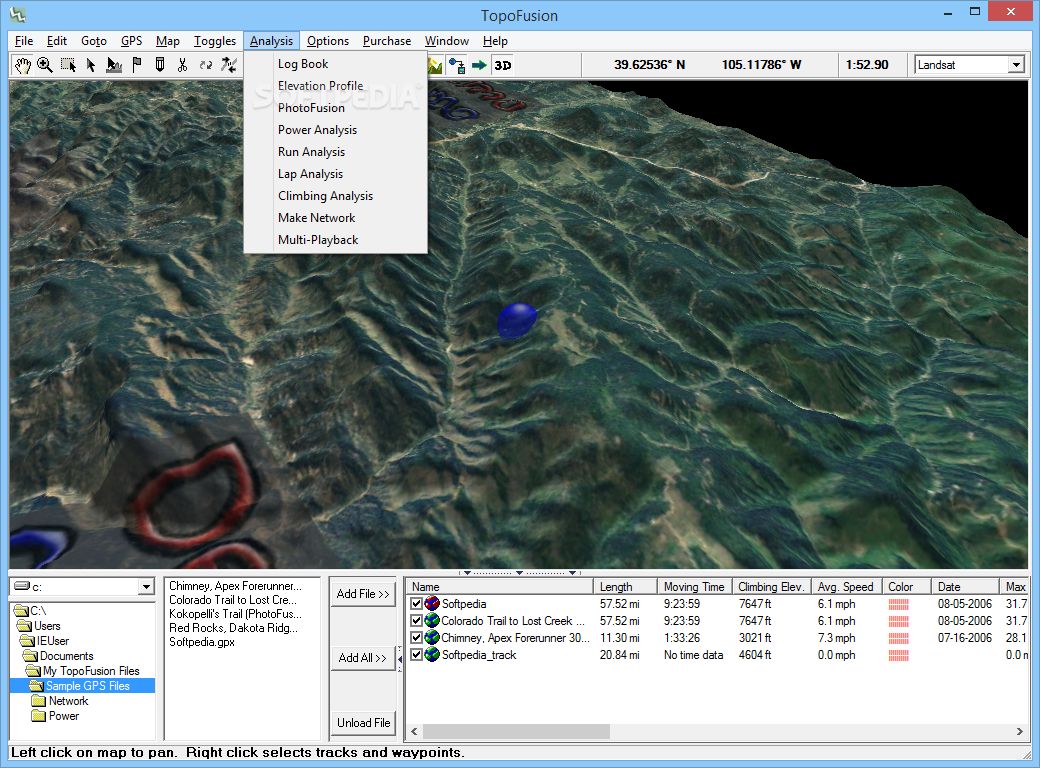Select the hand pan tool
The image size is (1040, 768).
pyautogui.click(x=23, y=65)
